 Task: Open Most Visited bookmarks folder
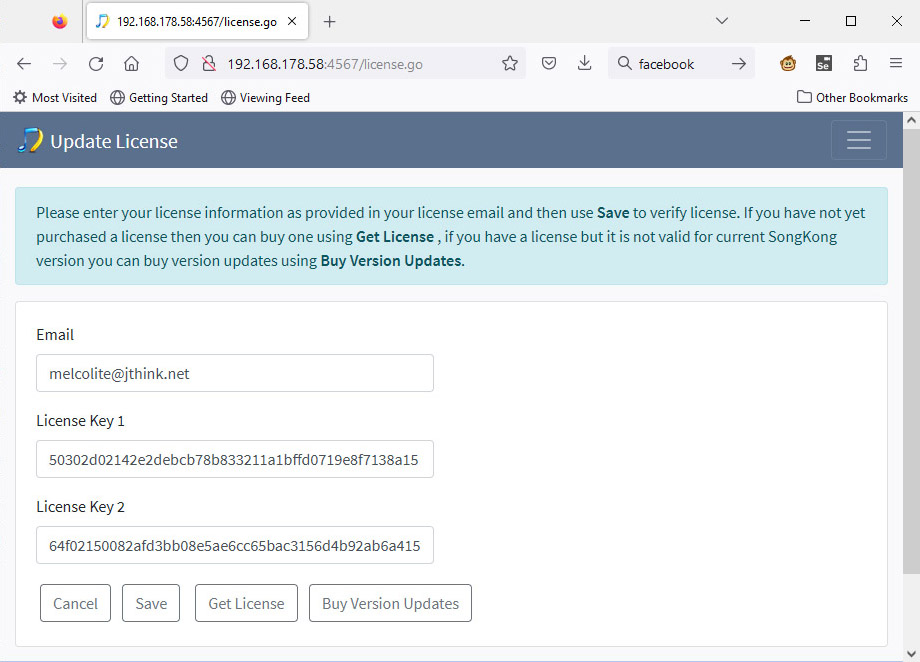click(x=55, y=97)
